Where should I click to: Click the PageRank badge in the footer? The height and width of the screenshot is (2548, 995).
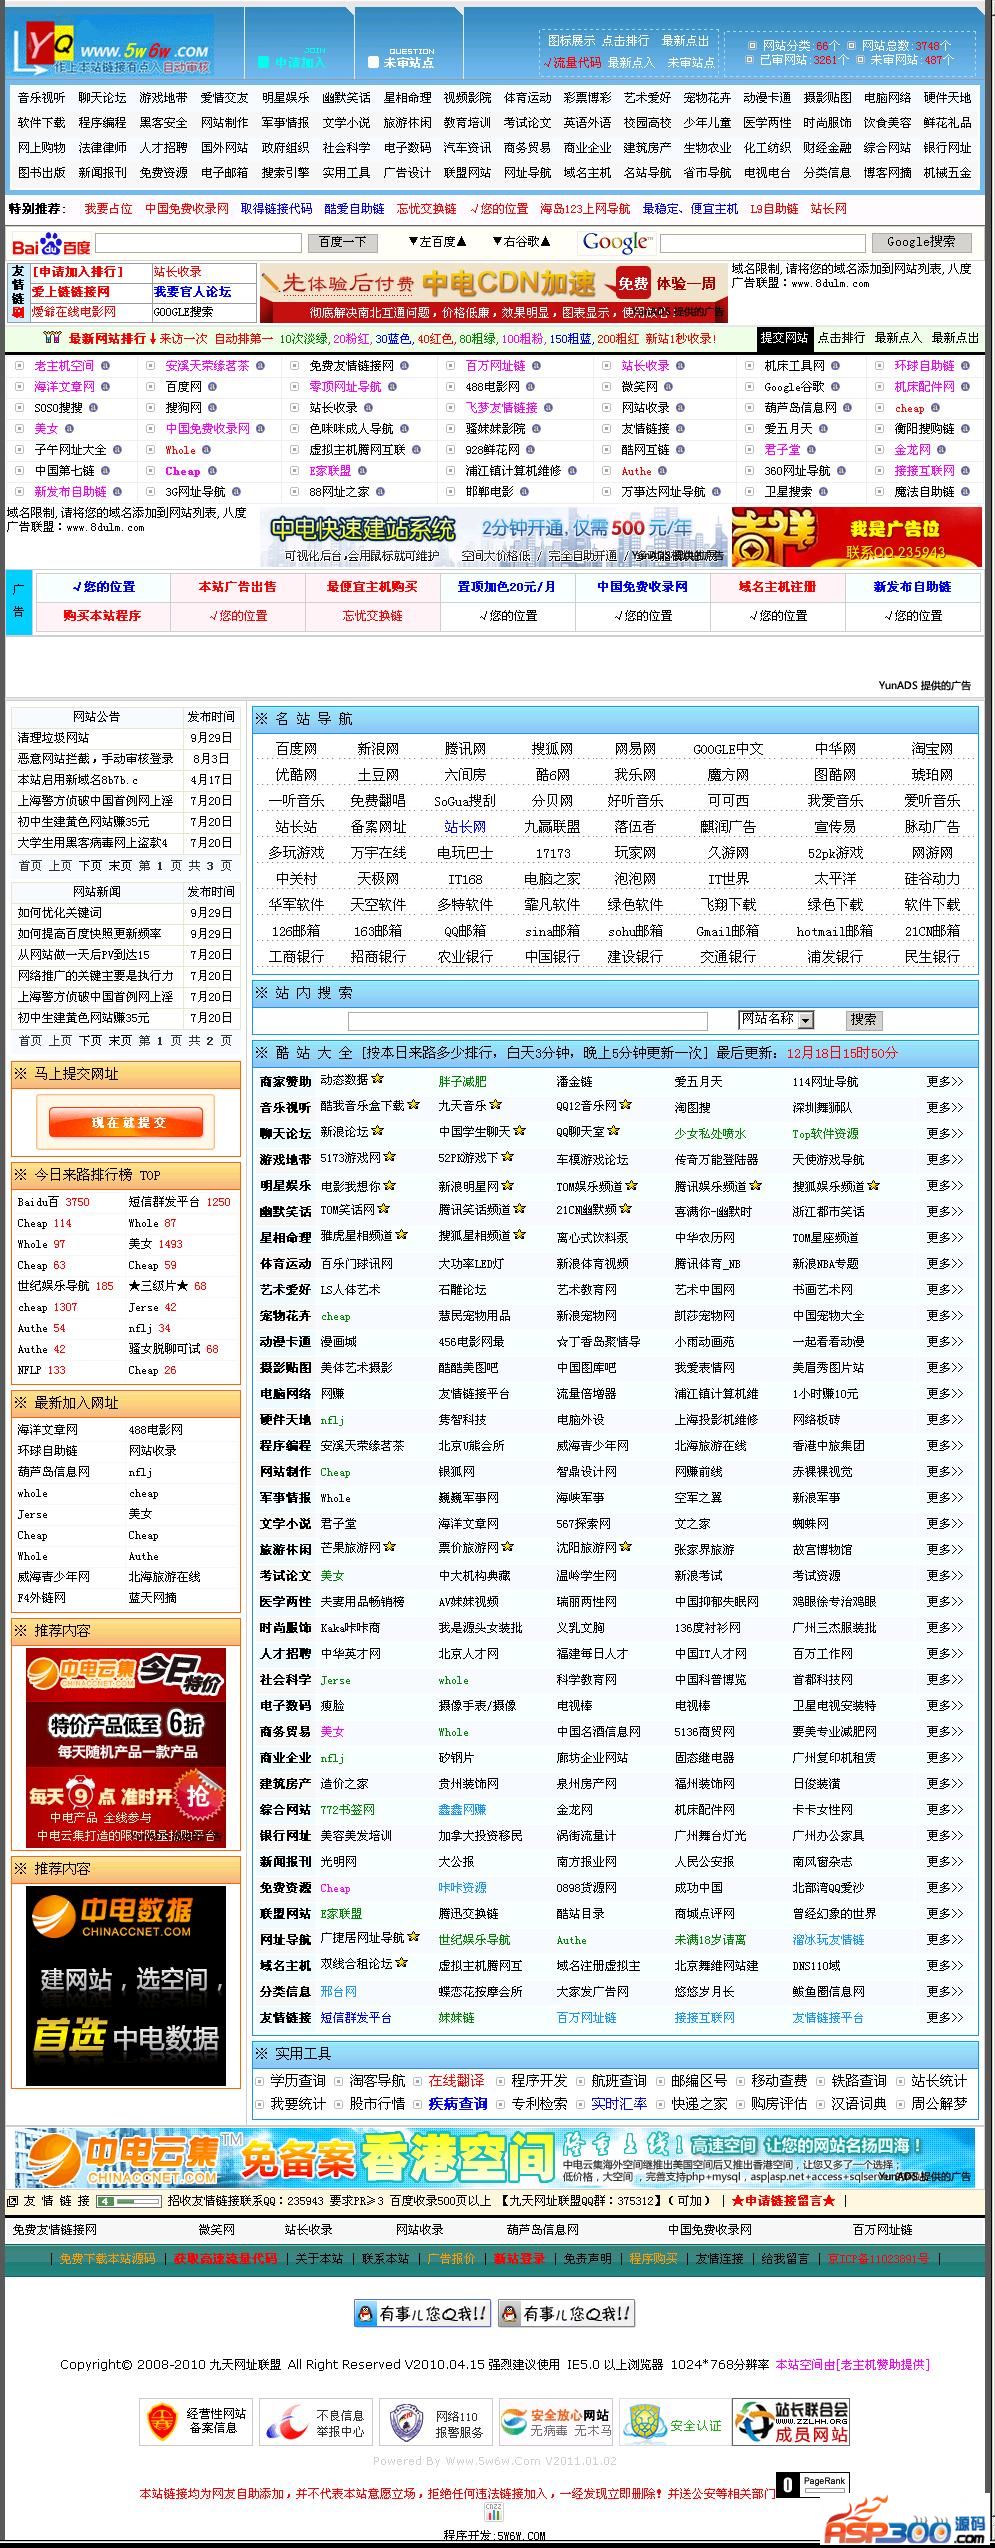815,2484
